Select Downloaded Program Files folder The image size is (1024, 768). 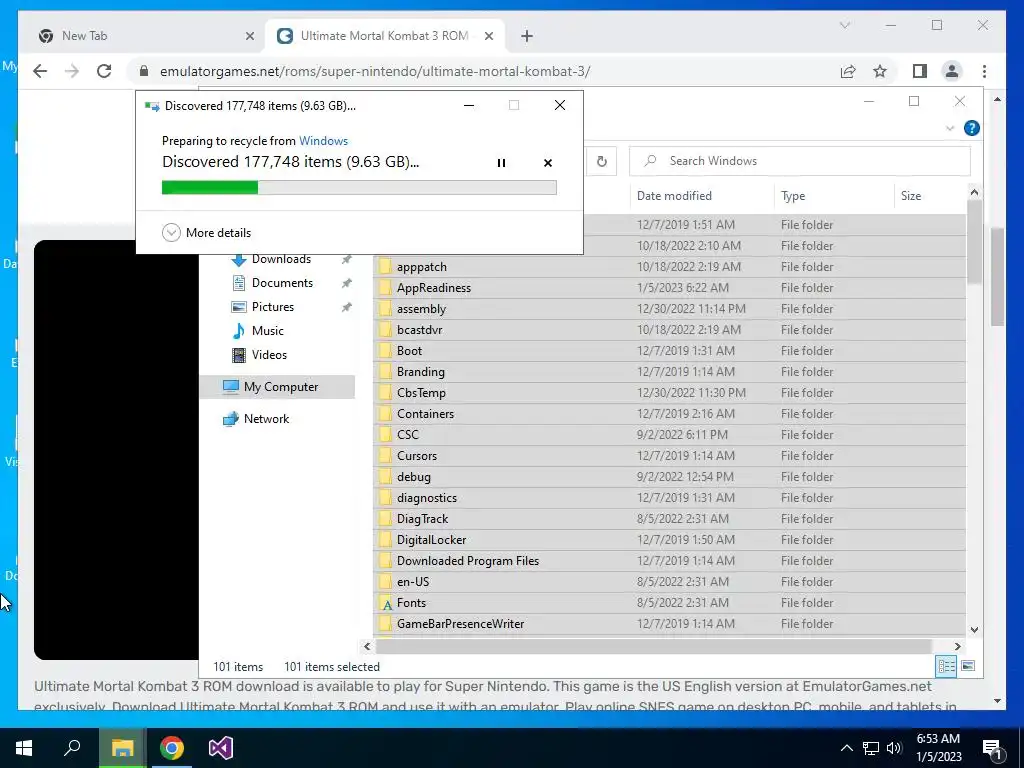(669, 560)
